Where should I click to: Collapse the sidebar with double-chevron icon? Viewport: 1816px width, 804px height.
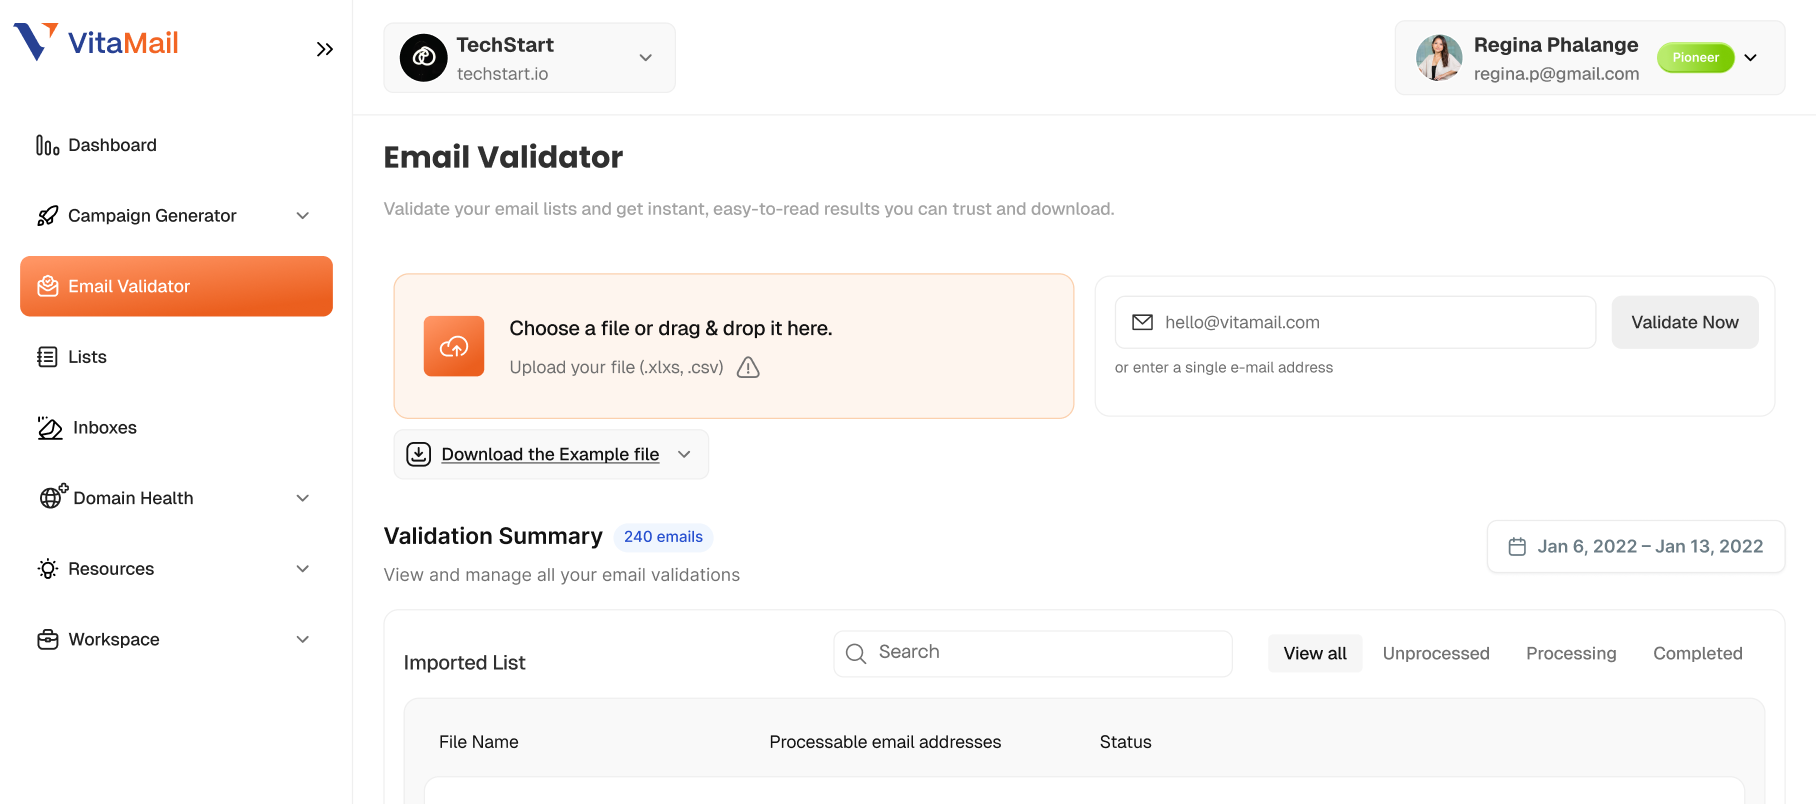tap(324, 49)
